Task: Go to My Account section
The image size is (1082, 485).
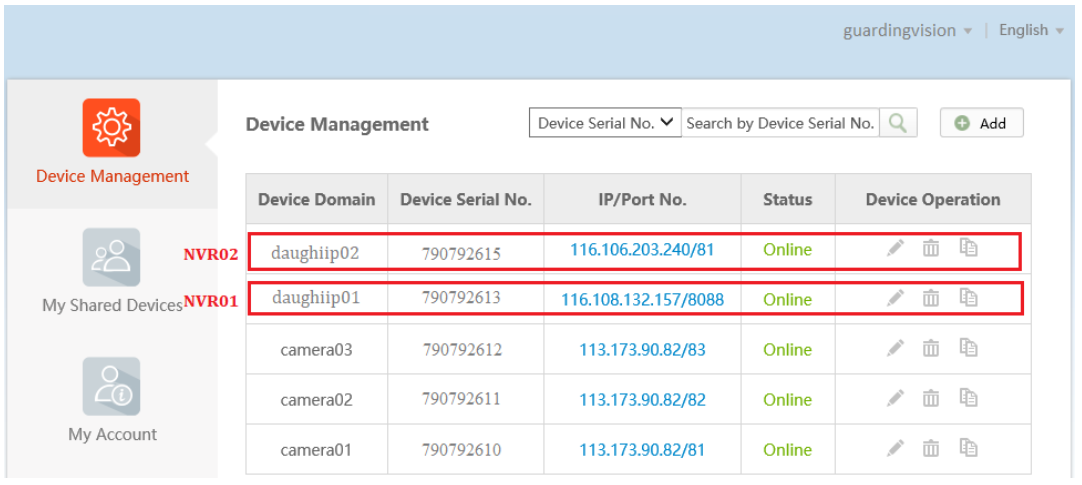Action: pos(112,400)
